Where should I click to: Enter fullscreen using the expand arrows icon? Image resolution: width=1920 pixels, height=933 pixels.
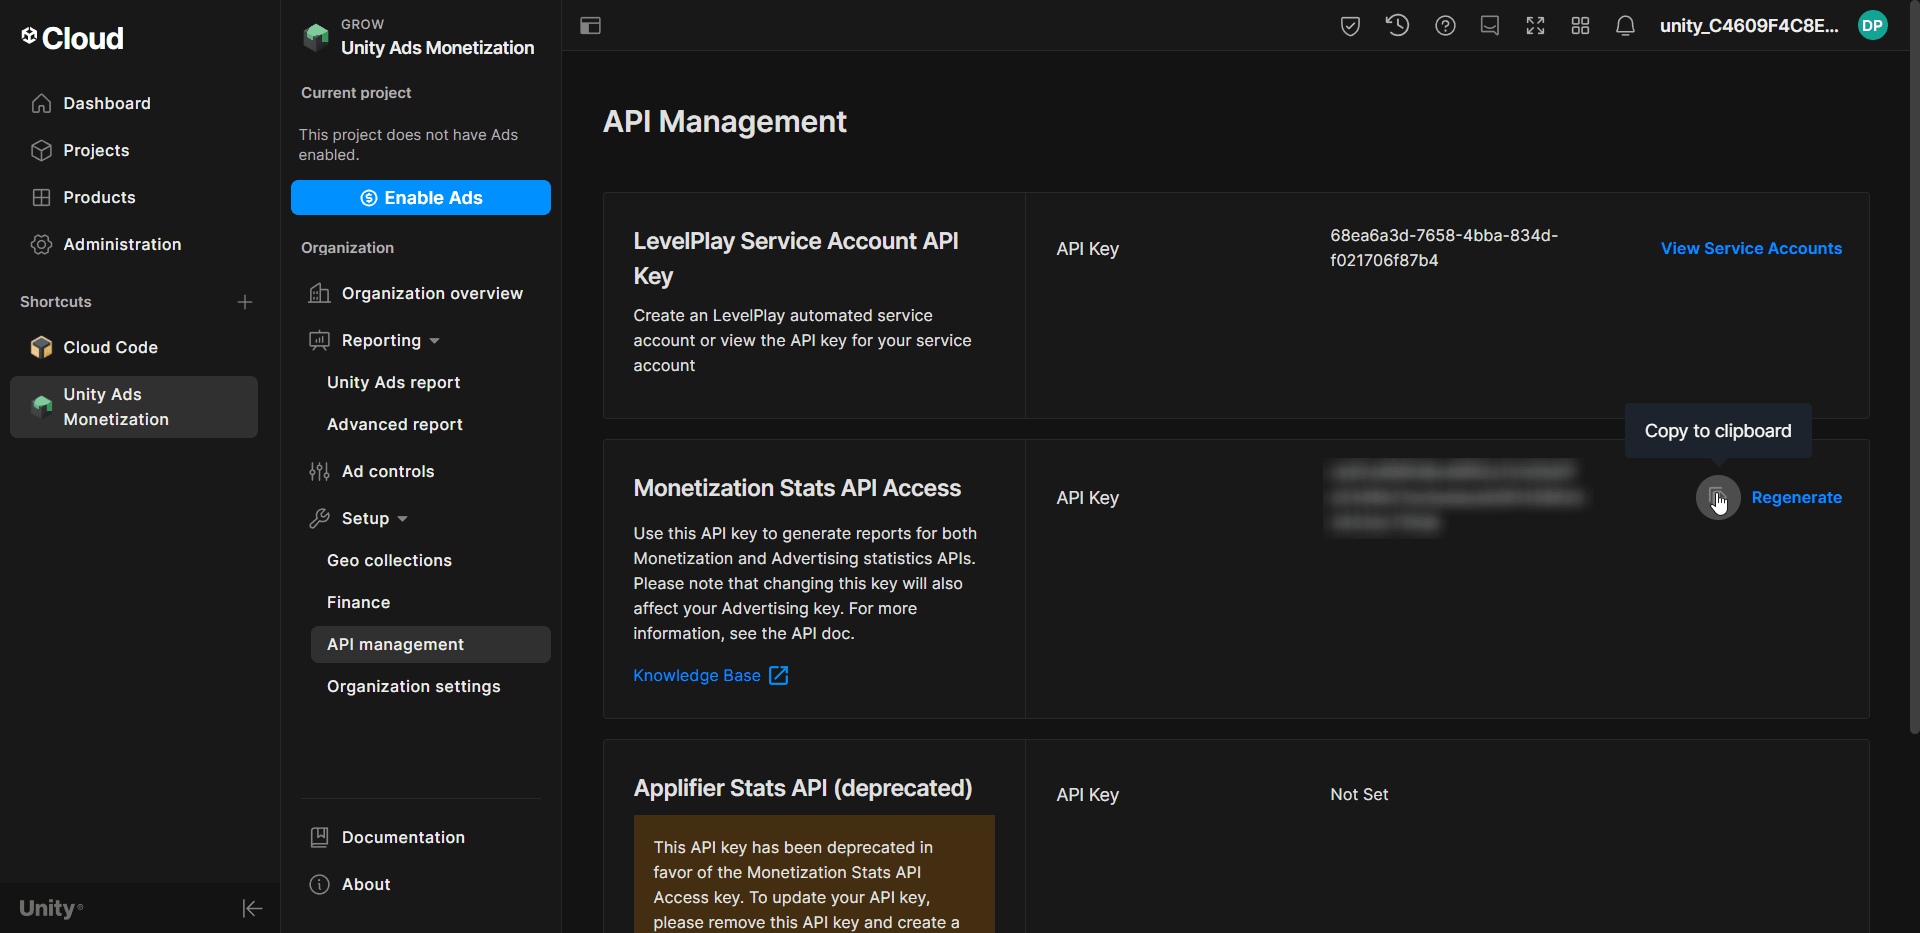pos(1535,26)
